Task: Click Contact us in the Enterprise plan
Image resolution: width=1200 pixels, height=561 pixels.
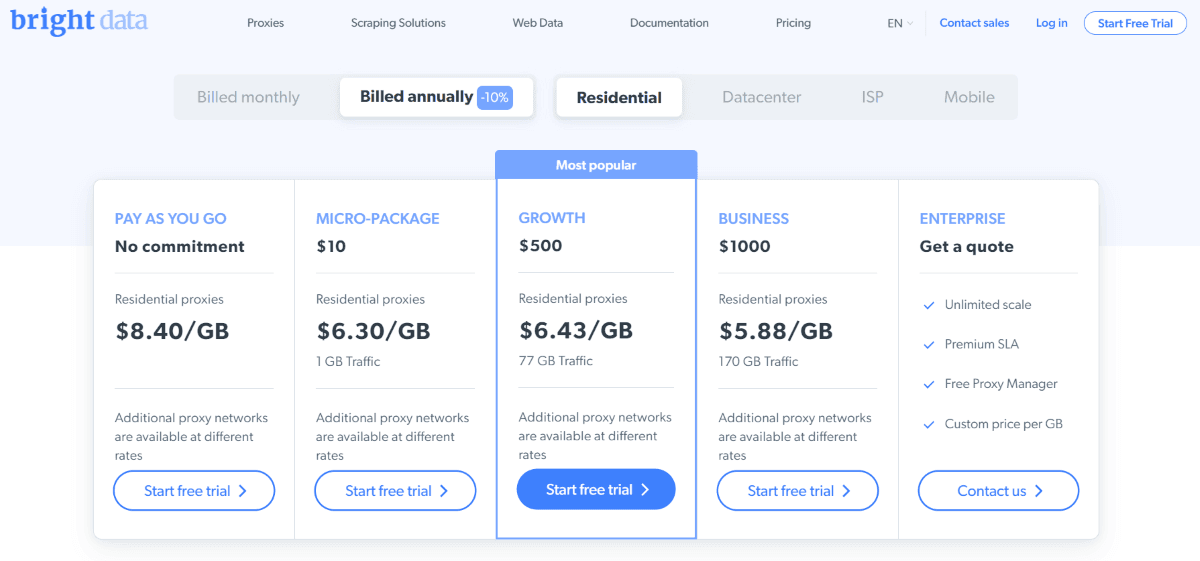Action: point(999,491)
